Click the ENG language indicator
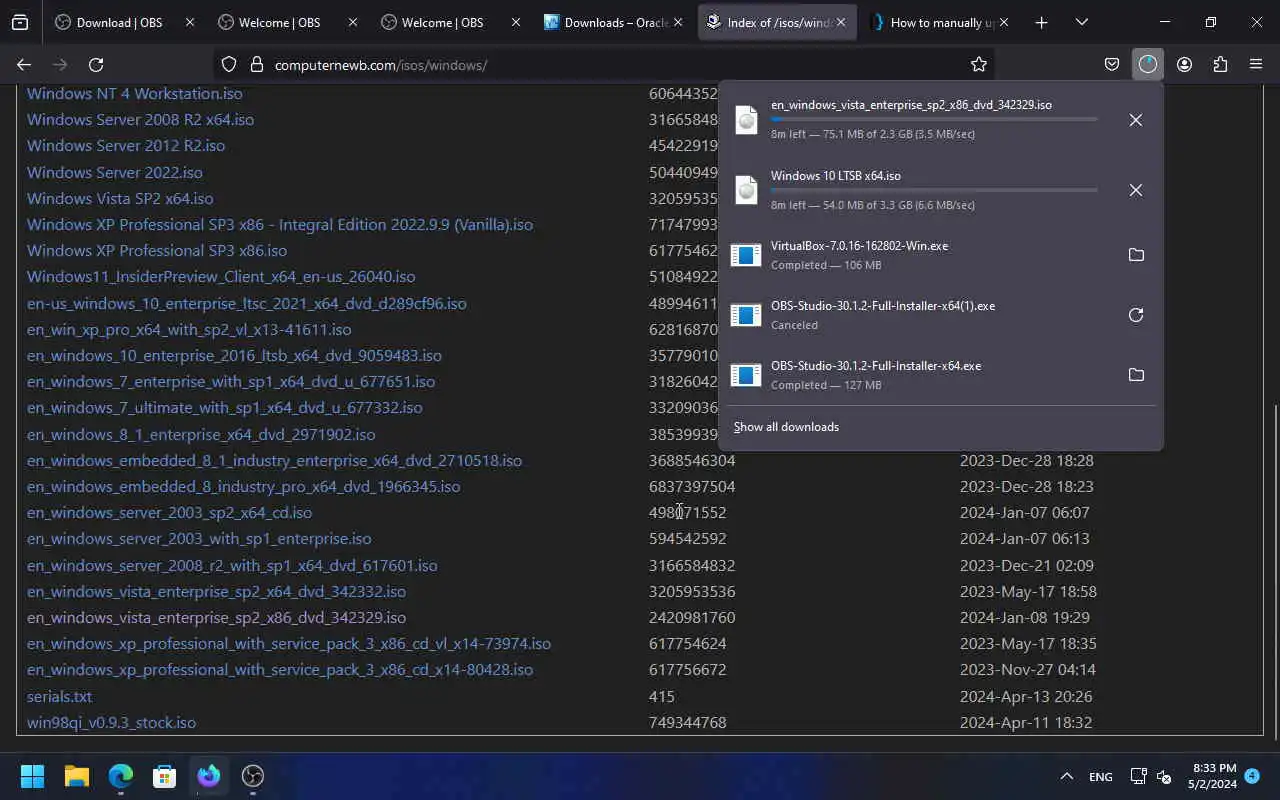This screenshot has height=800, width=1280. (x=1100, y=777)
